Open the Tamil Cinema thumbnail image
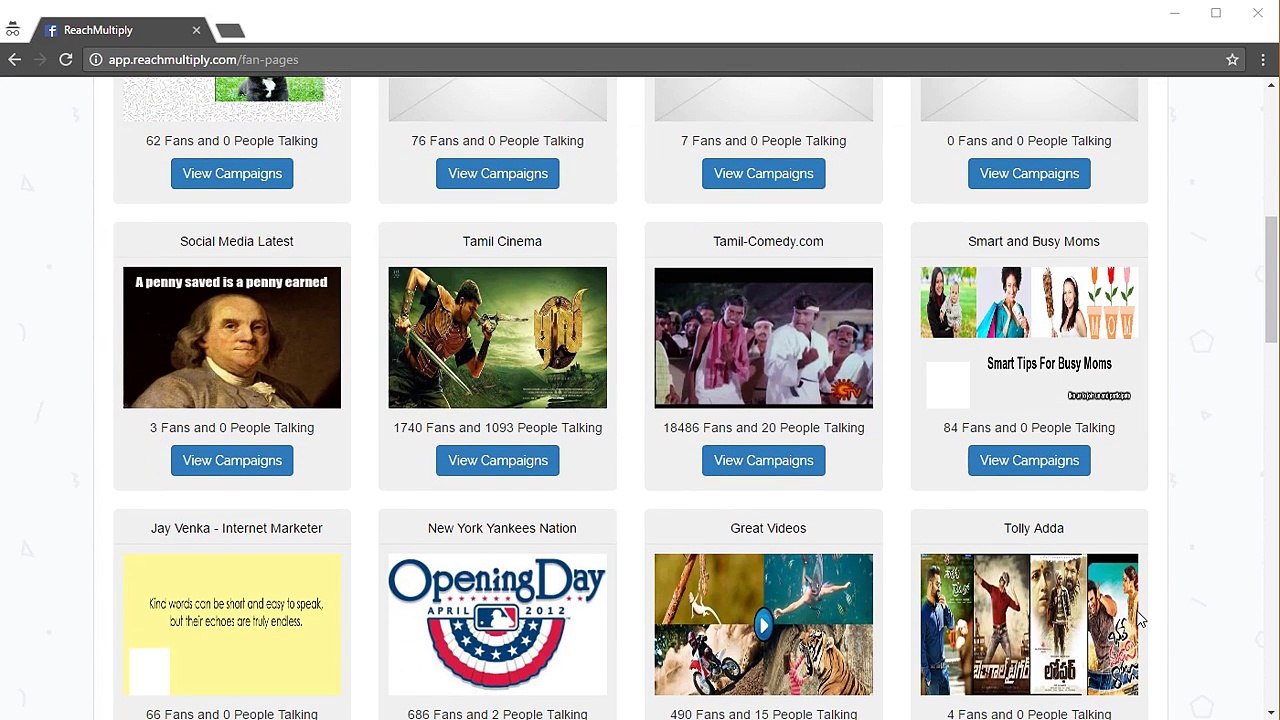The height and width of the screenshot is (720, 1280). click(498, 338)
